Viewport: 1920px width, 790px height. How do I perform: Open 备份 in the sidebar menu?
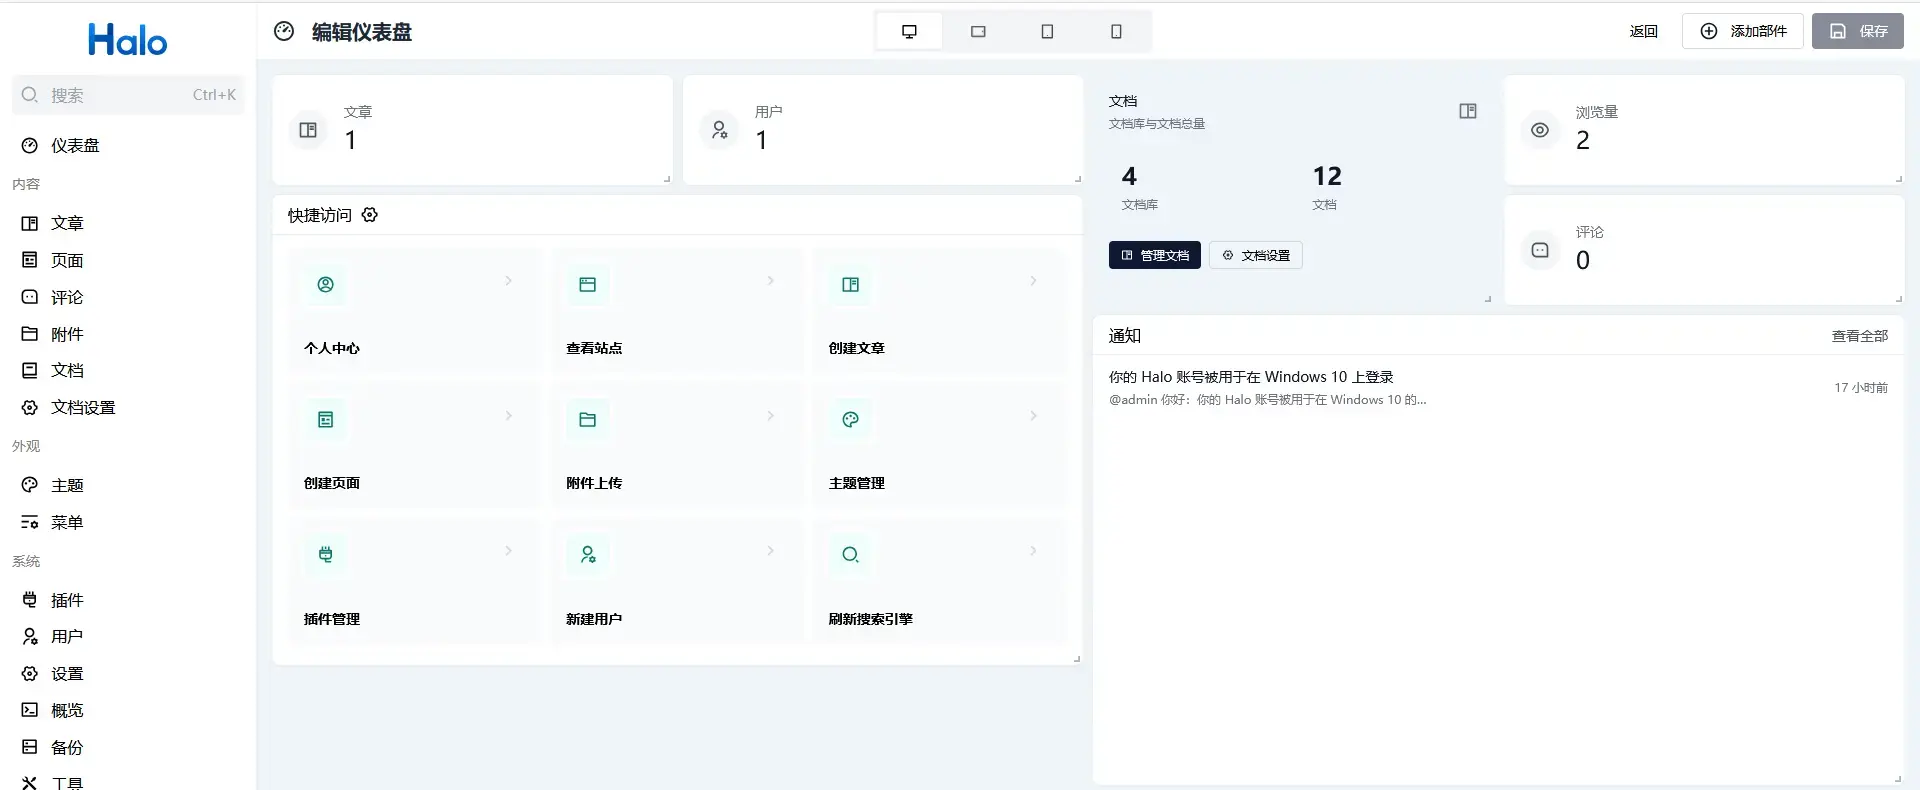tap(128, 747)
